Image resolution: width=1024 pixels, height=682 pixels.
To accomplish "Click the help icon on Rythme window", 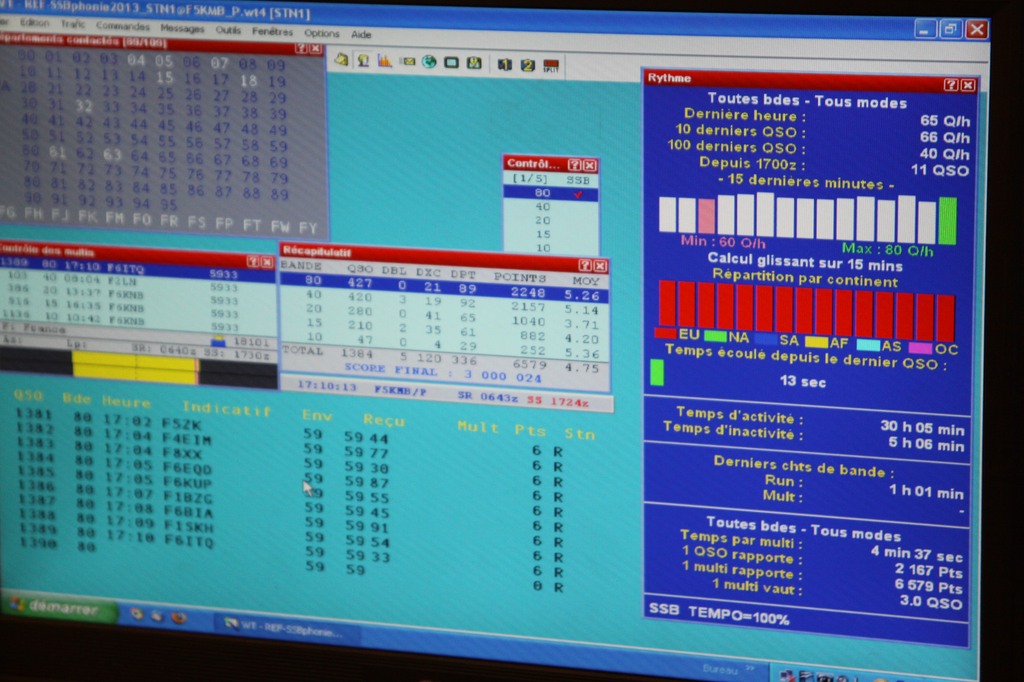I will coord(951,85).
